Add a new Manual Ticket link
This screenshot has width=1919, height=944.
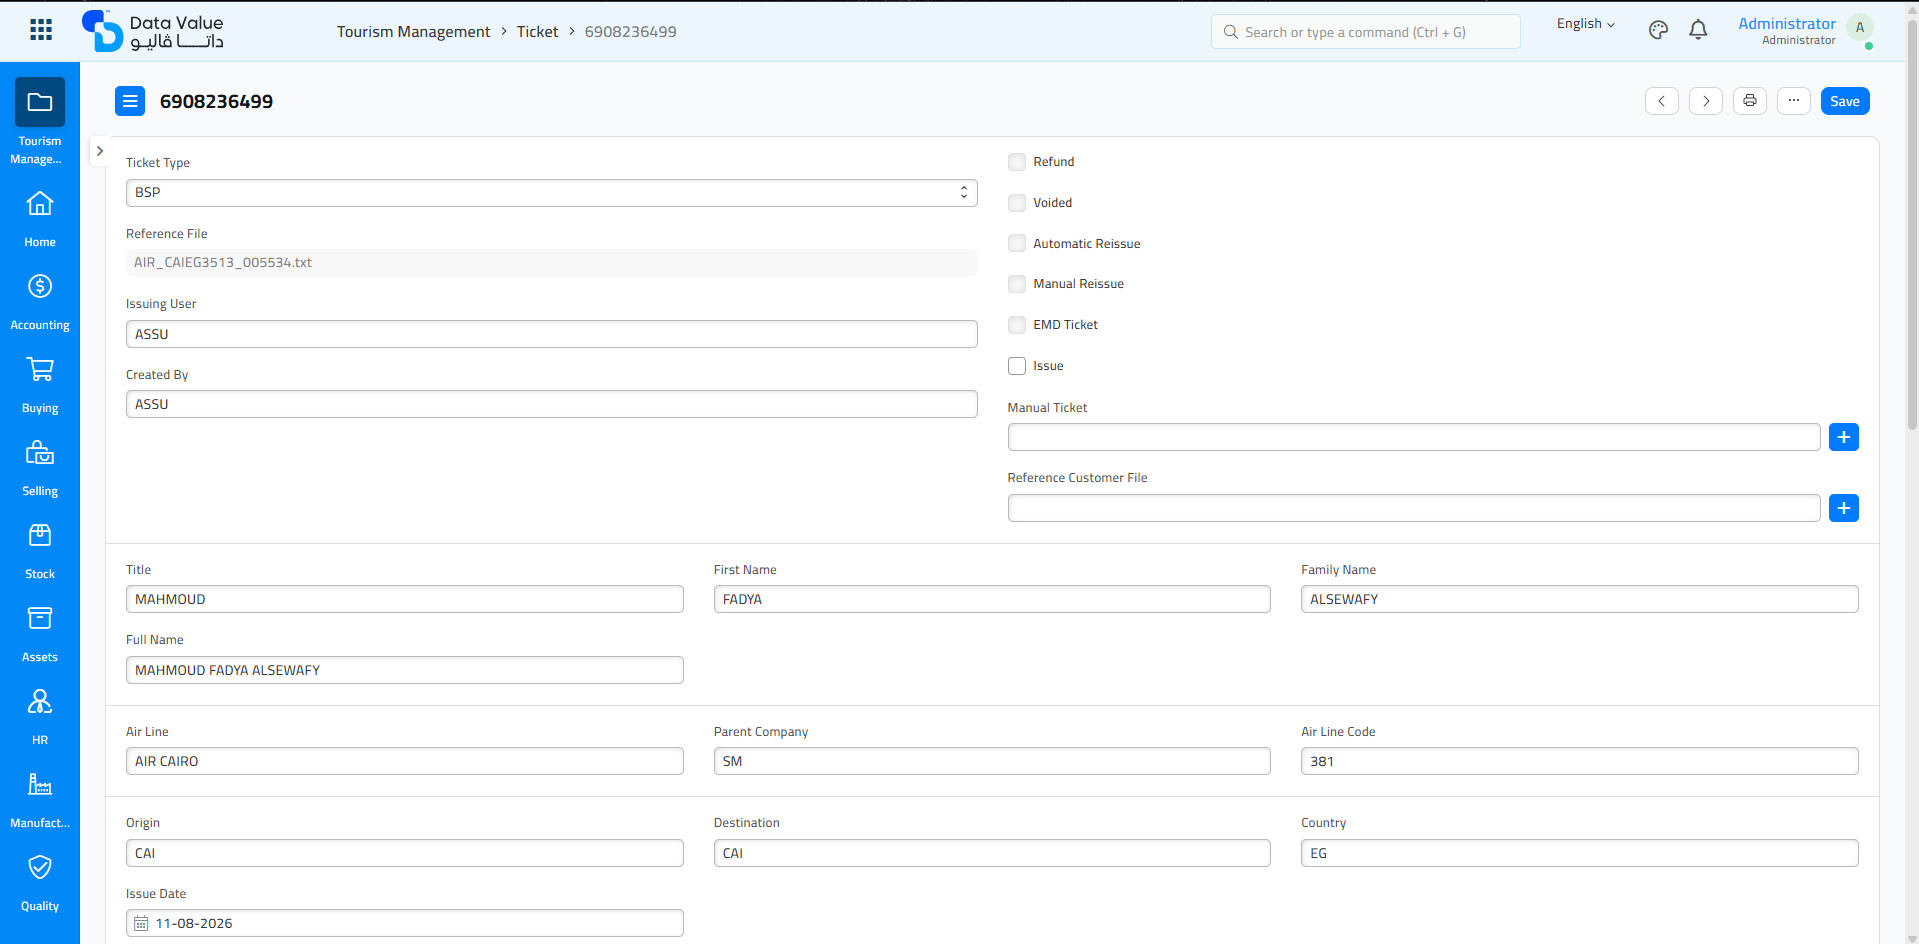(x=1844, y=437)
